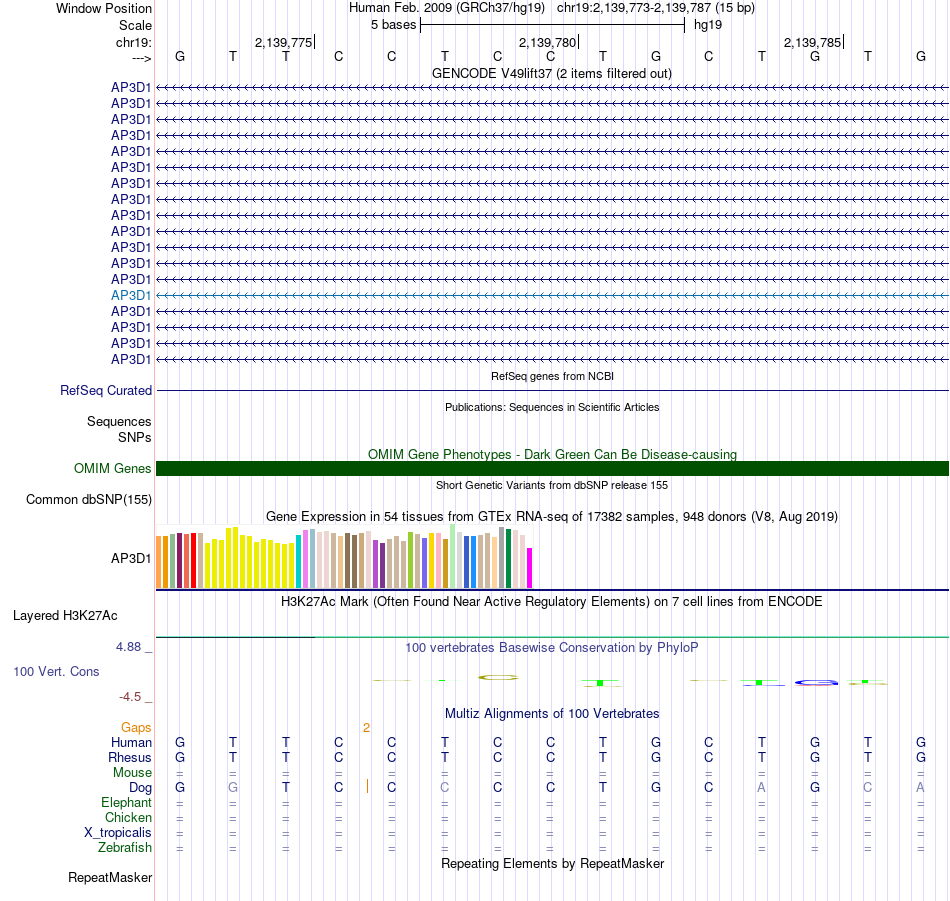The height and width of the screenshot is (901, 950).
Task: Click the first orange GTEx expression bar
Action: 159,562
